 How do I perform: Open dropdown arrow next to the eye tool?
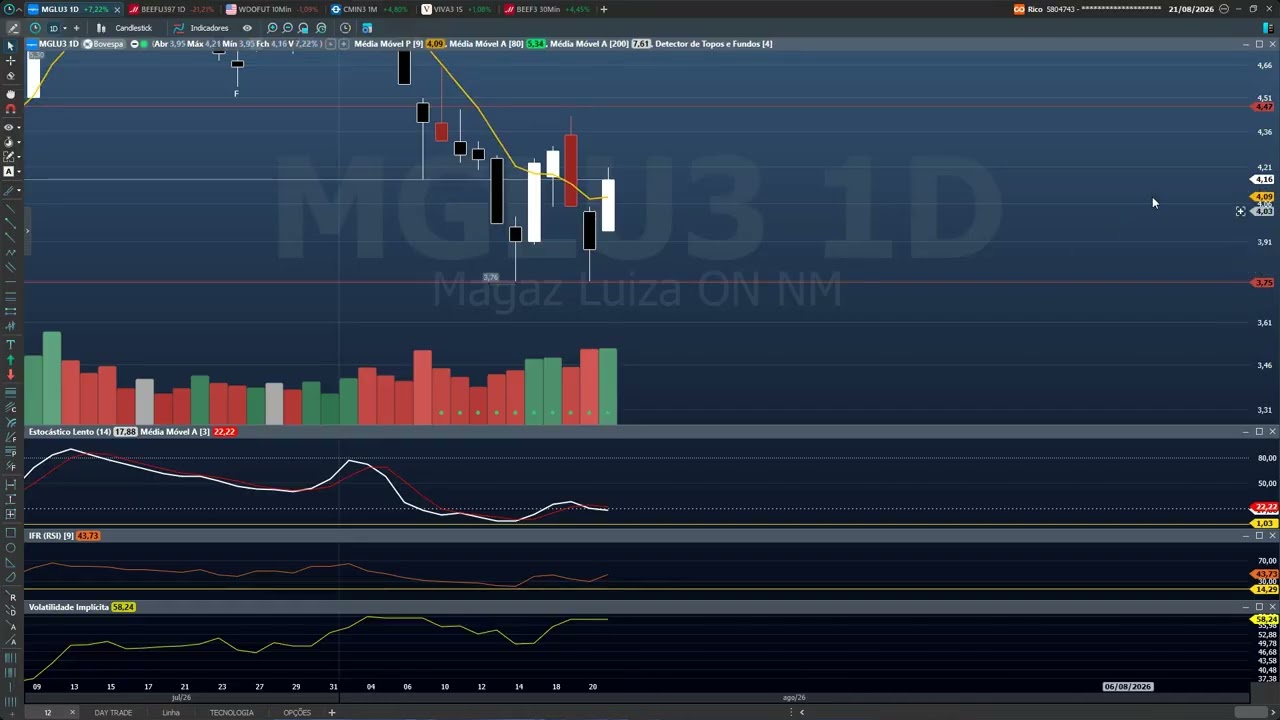[19, 128]
